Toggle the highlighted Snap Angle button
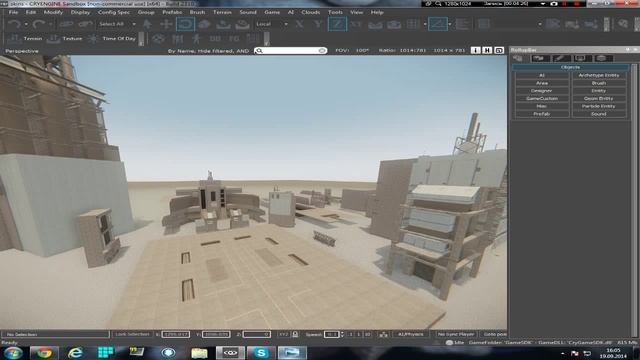640x360 pixels. click(438, 24)
